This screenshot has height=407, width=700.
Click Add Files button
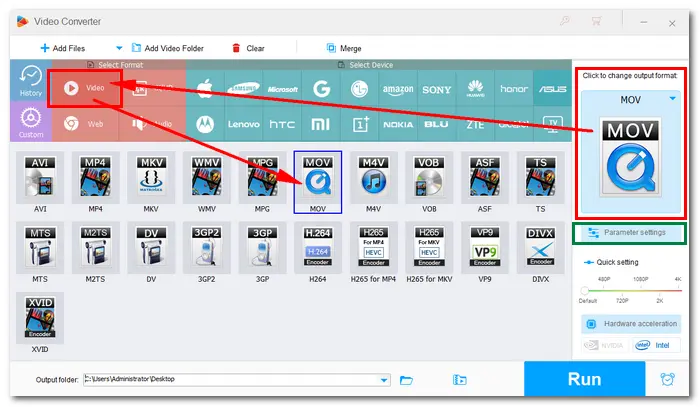(62, 48)
